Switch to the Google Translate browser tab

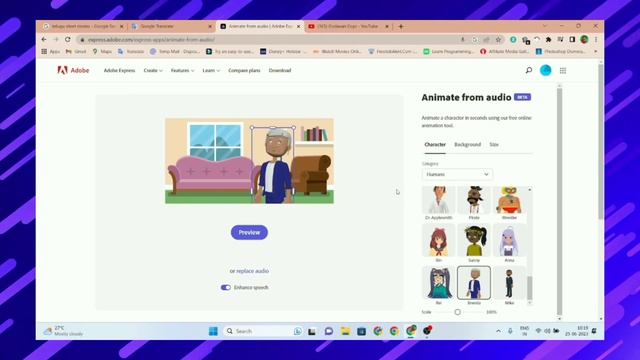click(173, 26)
